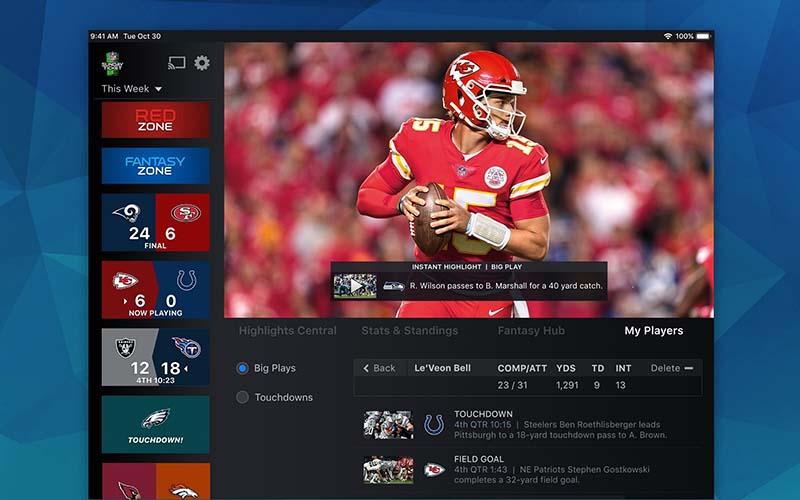
Task: Select the Touchdowns radio button
Action: point(242,397)
